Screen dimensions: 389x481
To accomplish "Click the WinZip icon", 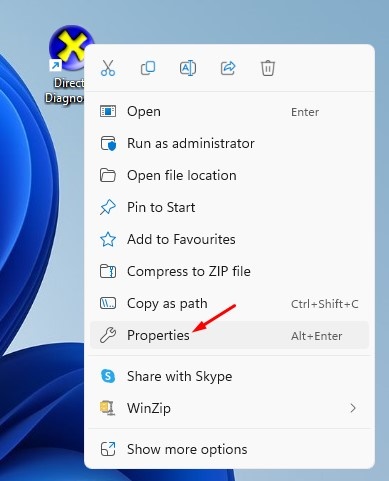I will point(108,408).
